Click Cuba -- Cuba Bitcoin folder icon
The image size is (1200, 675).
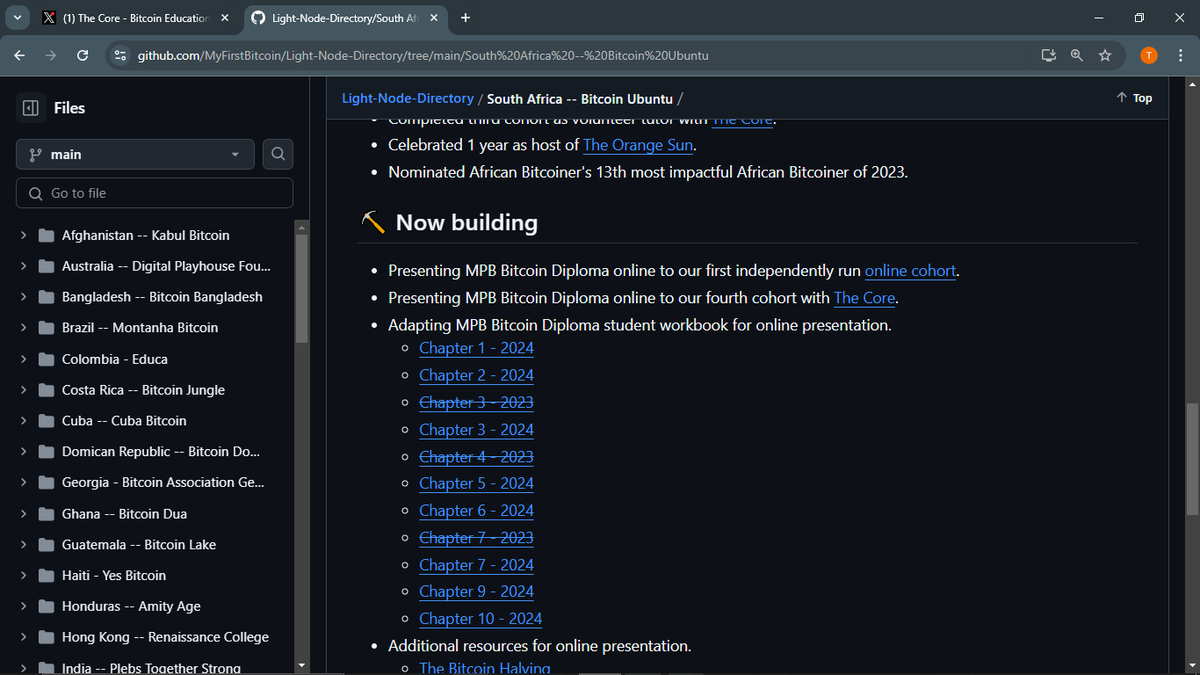pyautogui.click(x=46, y=421)
